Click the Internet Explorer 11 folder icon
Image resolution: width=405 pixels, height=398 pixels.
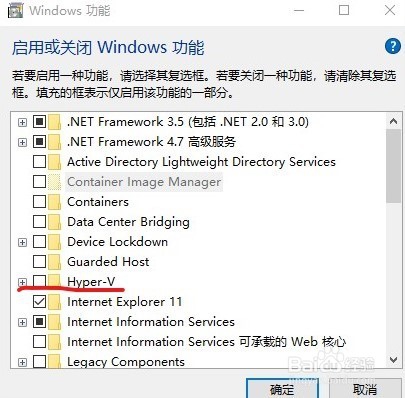click(x=54, y=302)
